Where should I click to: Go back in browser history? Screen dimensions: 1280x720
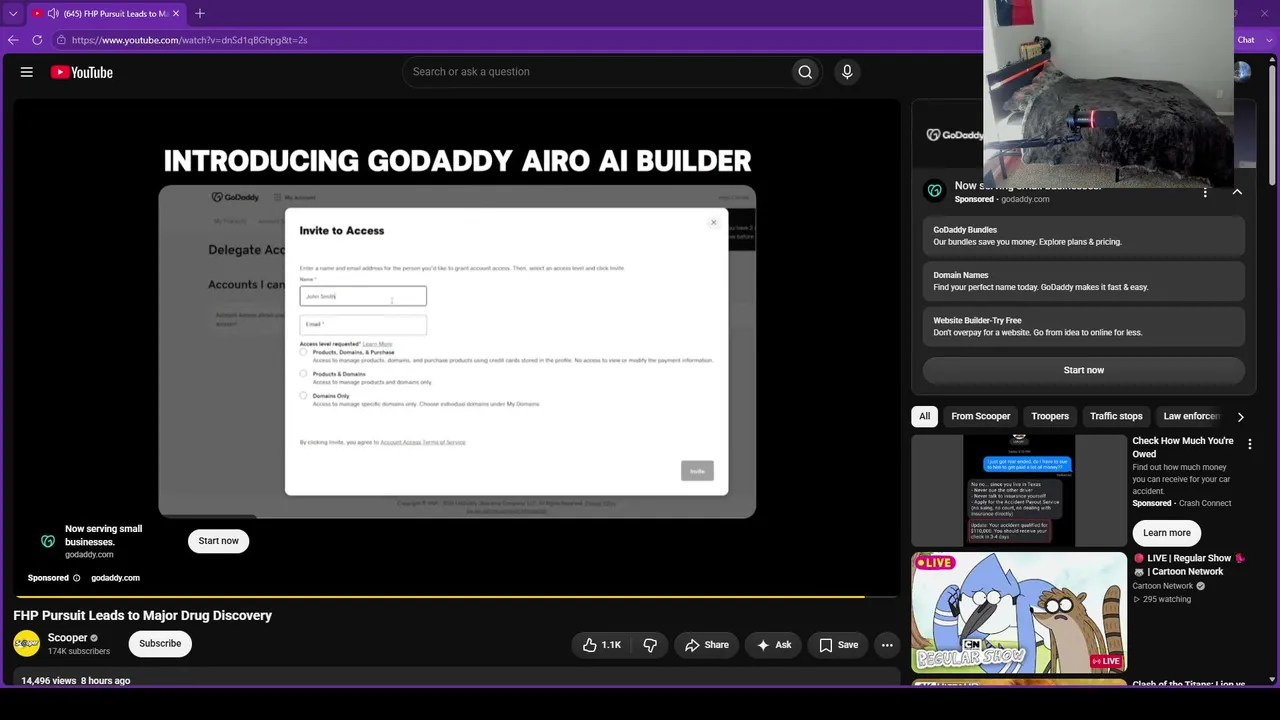click(x=13, y=40)
